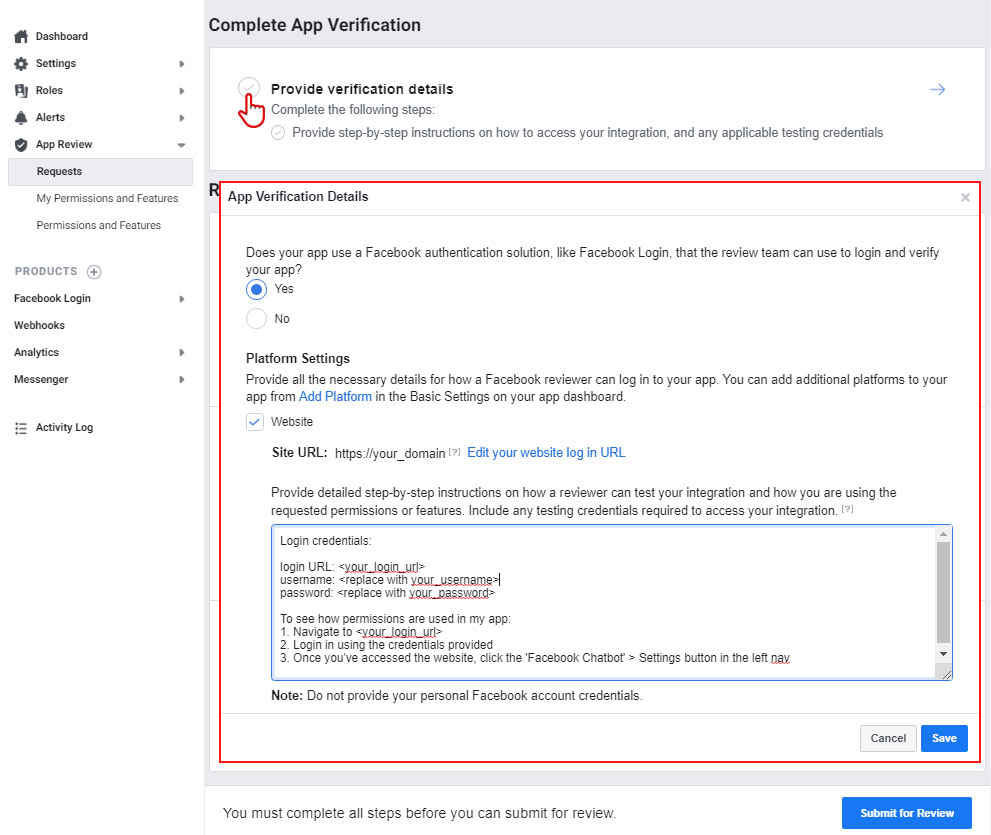Click the https://your_domain site URL text
Screen dimensions: 991x835
click(390, 453)
